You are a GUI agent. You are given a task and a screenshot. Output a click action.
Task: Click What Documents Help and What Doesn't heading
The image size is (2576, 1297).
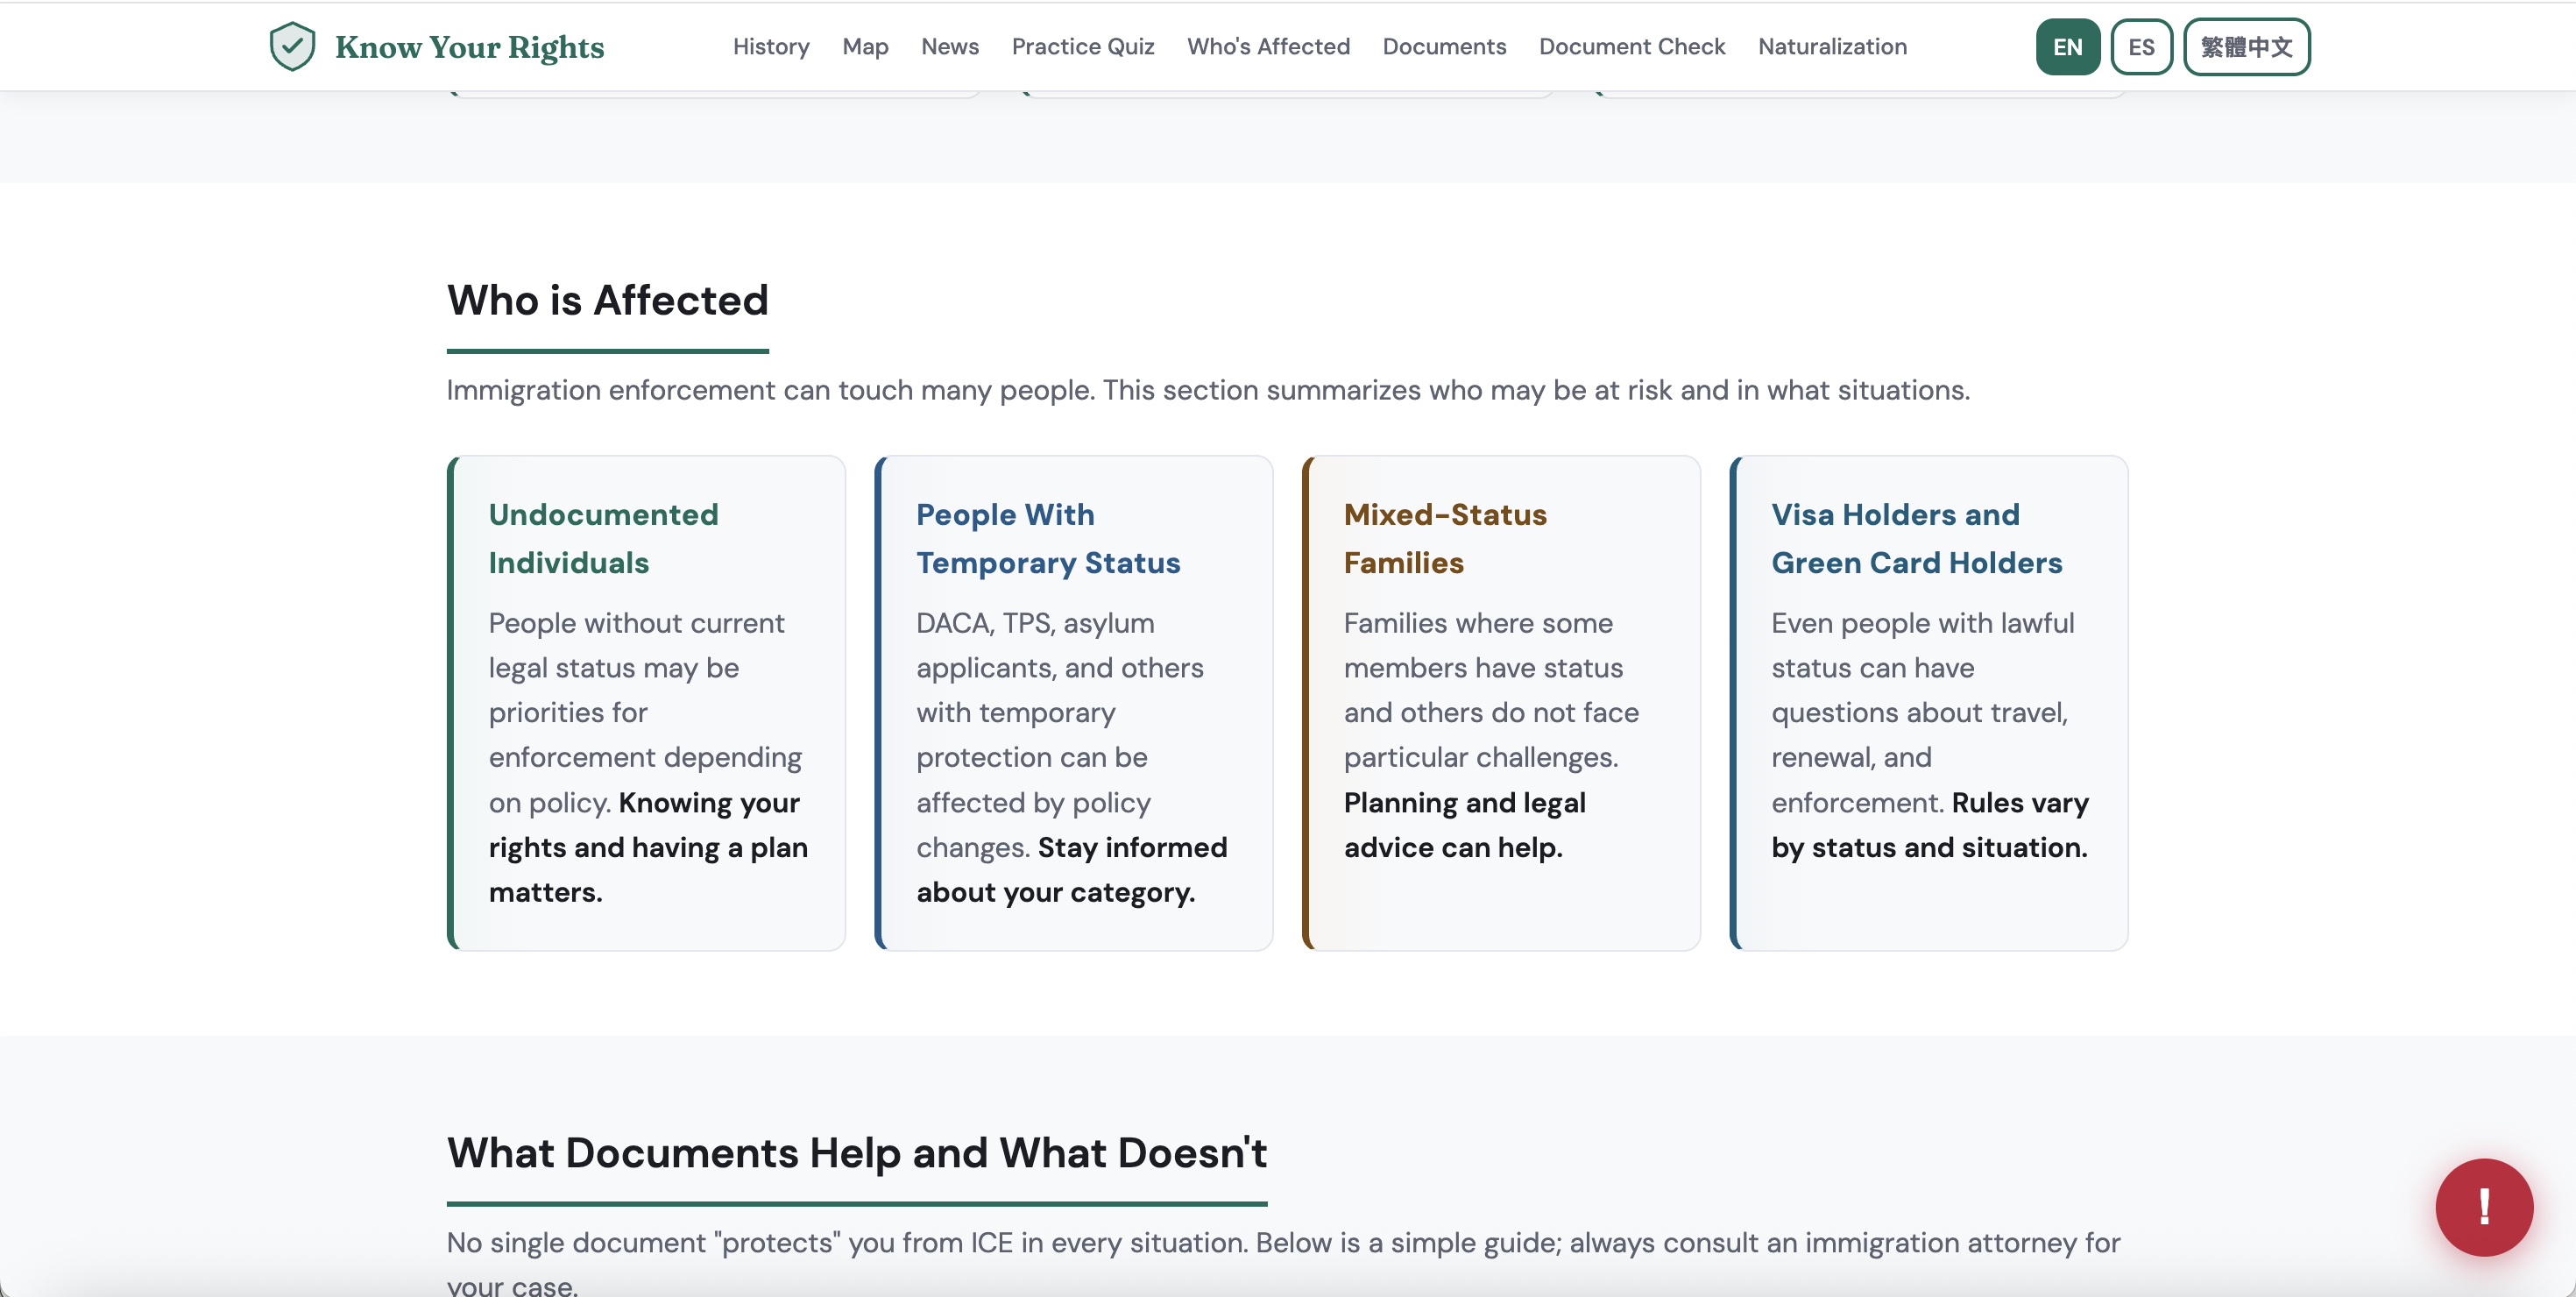pos(856,1152)
